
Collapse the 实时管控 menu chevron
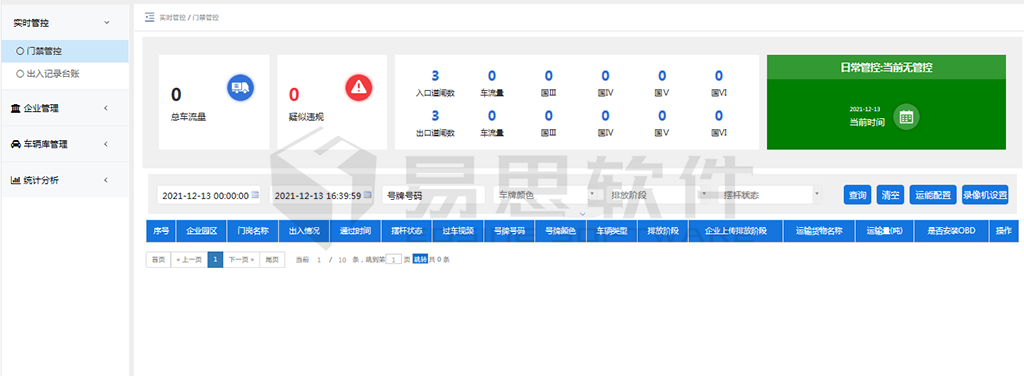coord(106,23)
